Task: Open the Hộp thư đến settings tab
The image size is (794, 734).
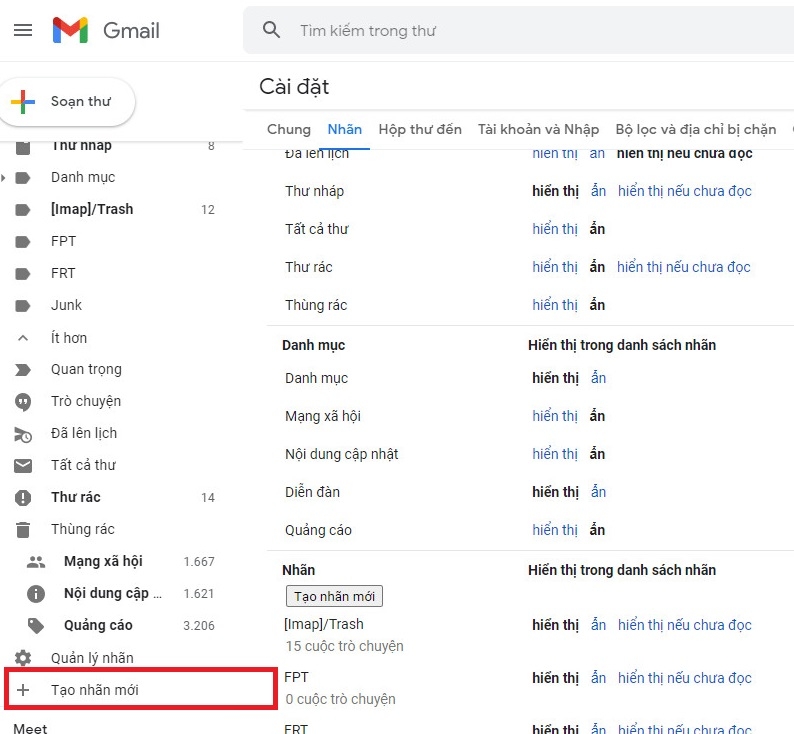Action: pyautogui.click(x=420, y=130)
